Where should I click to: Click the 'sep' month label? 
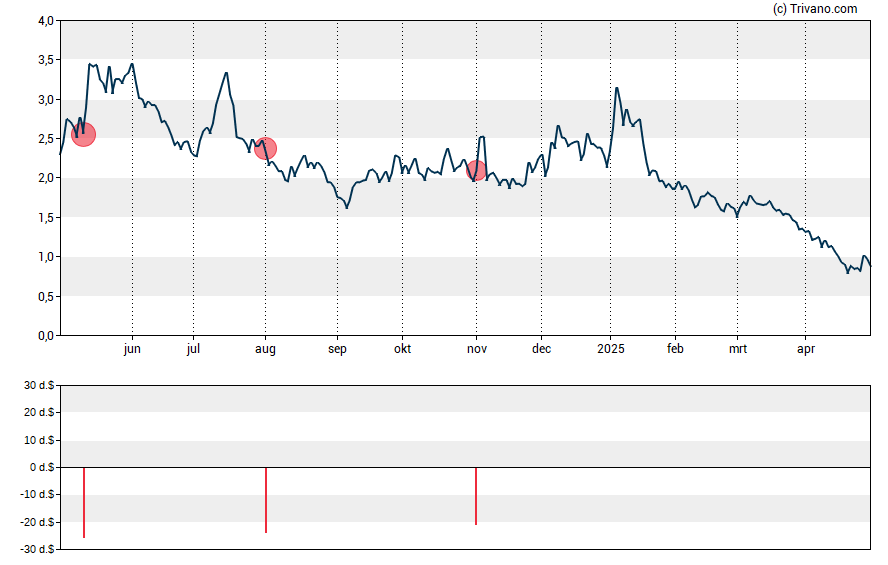tap(337, 349)
